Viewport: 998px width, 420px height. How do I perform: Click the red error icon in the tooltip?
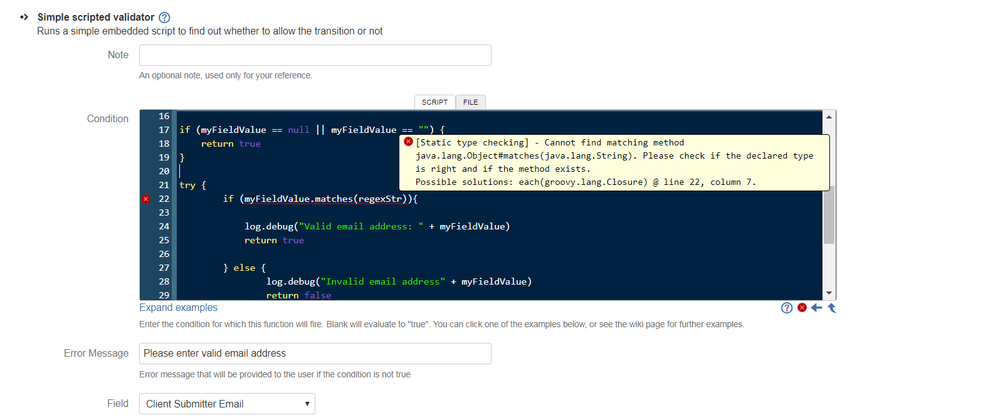(409, 142)
